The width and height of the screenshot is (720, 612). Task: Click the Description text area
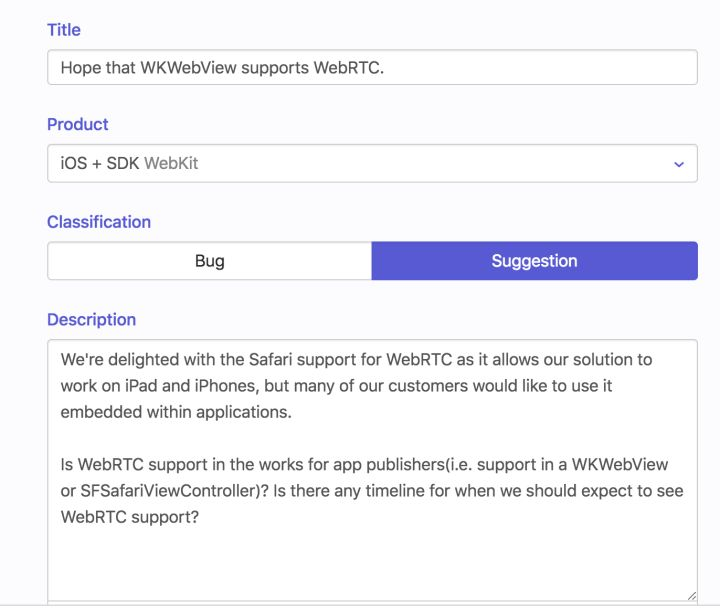pos(372,470)
